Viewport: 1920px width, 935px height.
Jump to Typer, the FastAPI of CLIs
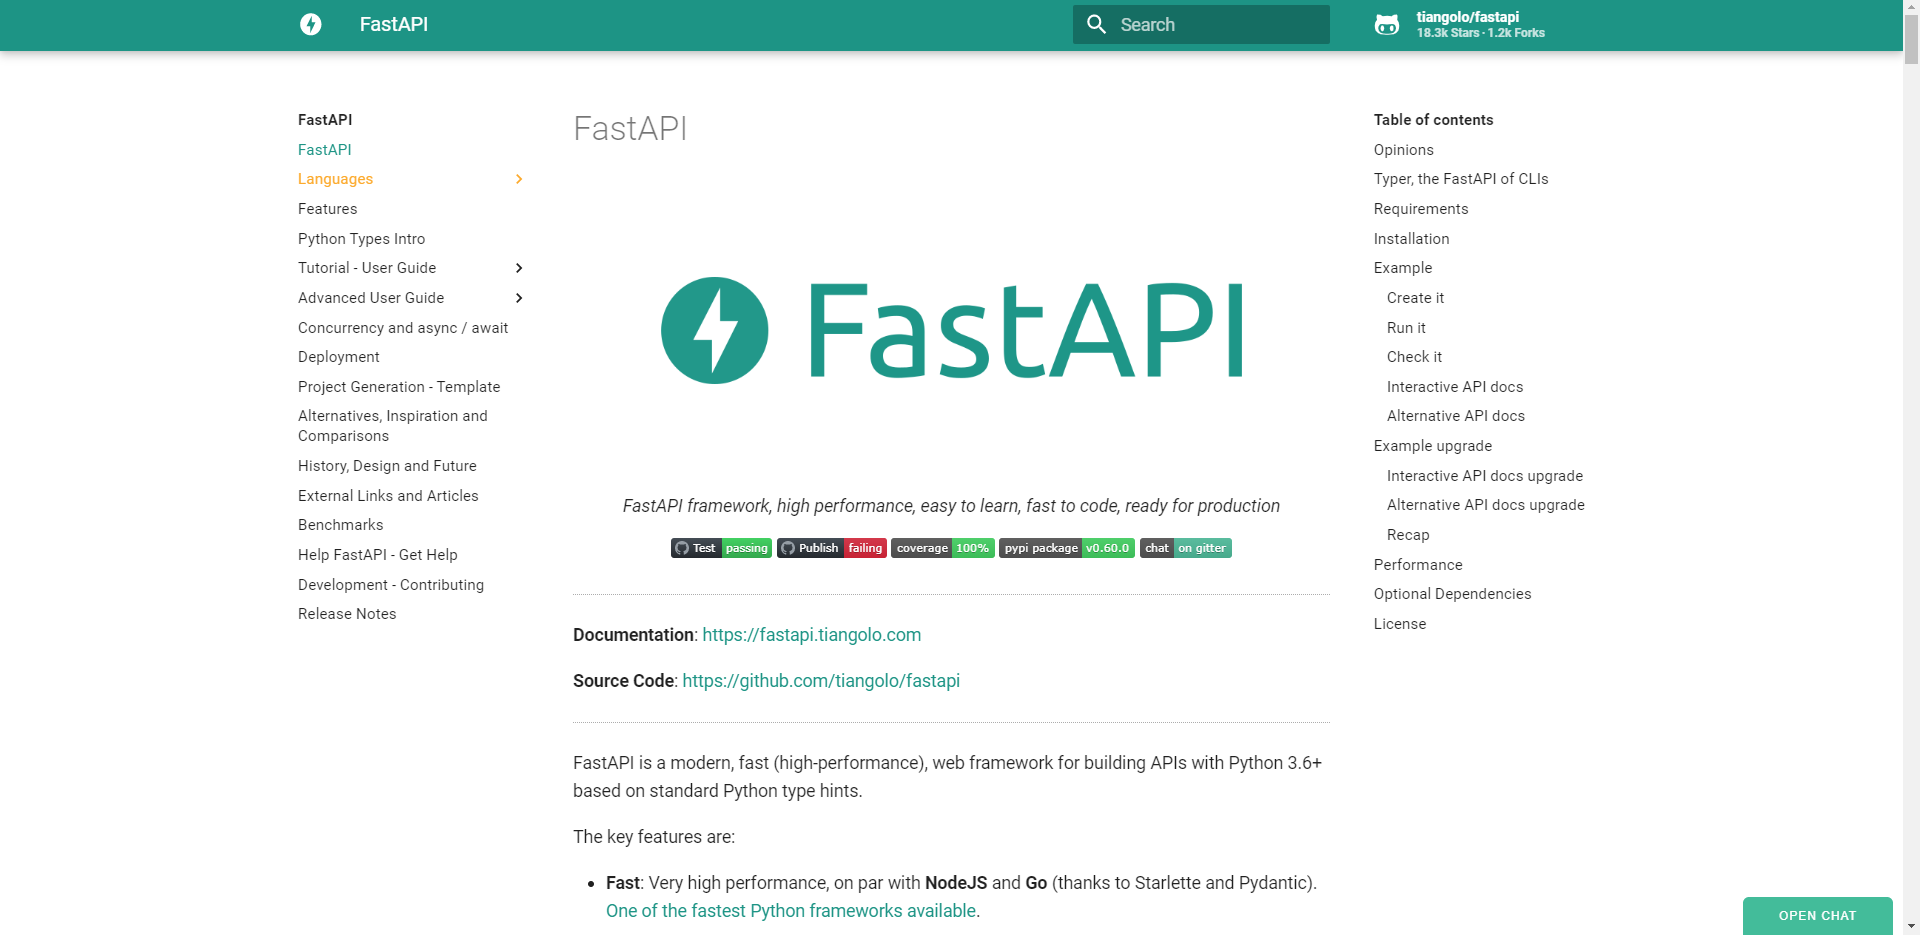(x=1461, y=179)
